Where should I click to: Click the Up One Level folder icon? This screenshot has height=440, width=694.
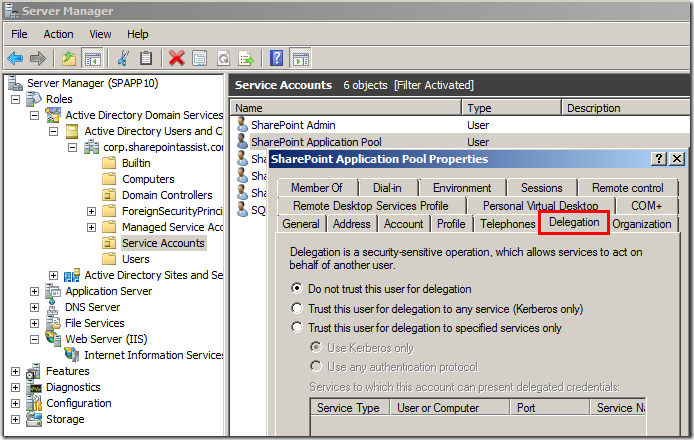68,58
